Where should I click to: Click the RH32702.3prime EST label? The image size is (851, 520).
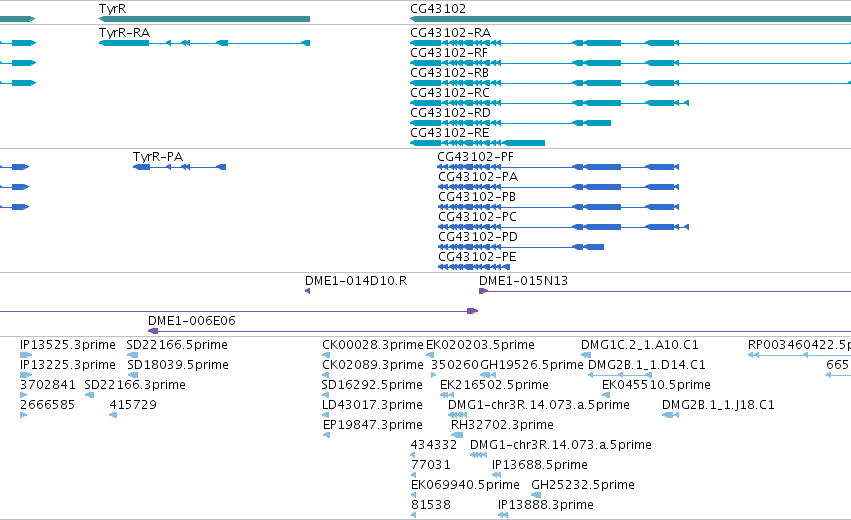(502, 425)
